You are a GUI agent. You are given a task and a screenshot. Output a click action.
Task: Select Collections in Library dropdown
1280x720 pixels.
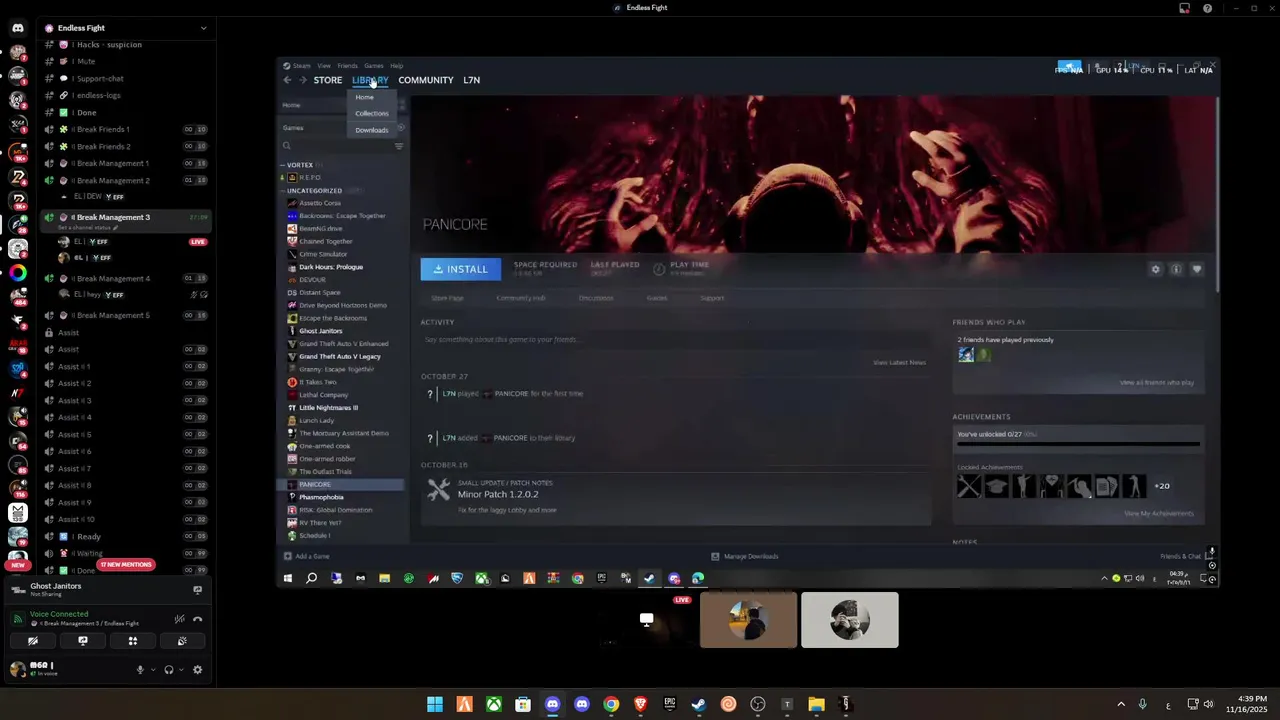(371, 114)
